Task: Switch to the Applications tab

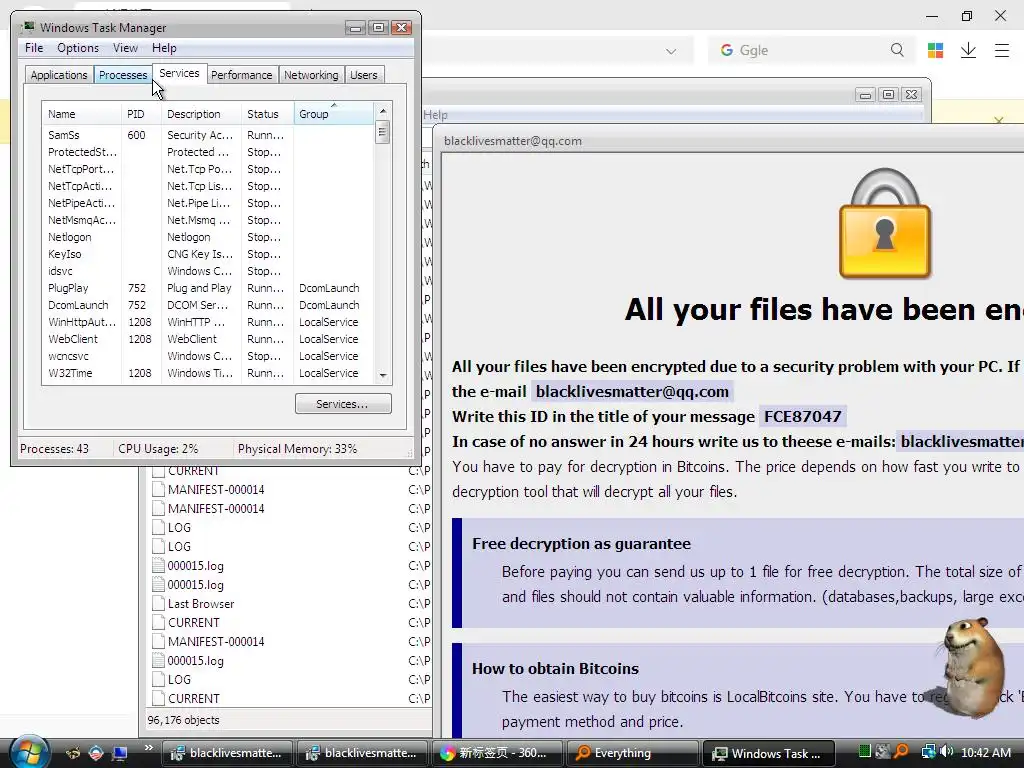Action: click(x=59, y=74)
